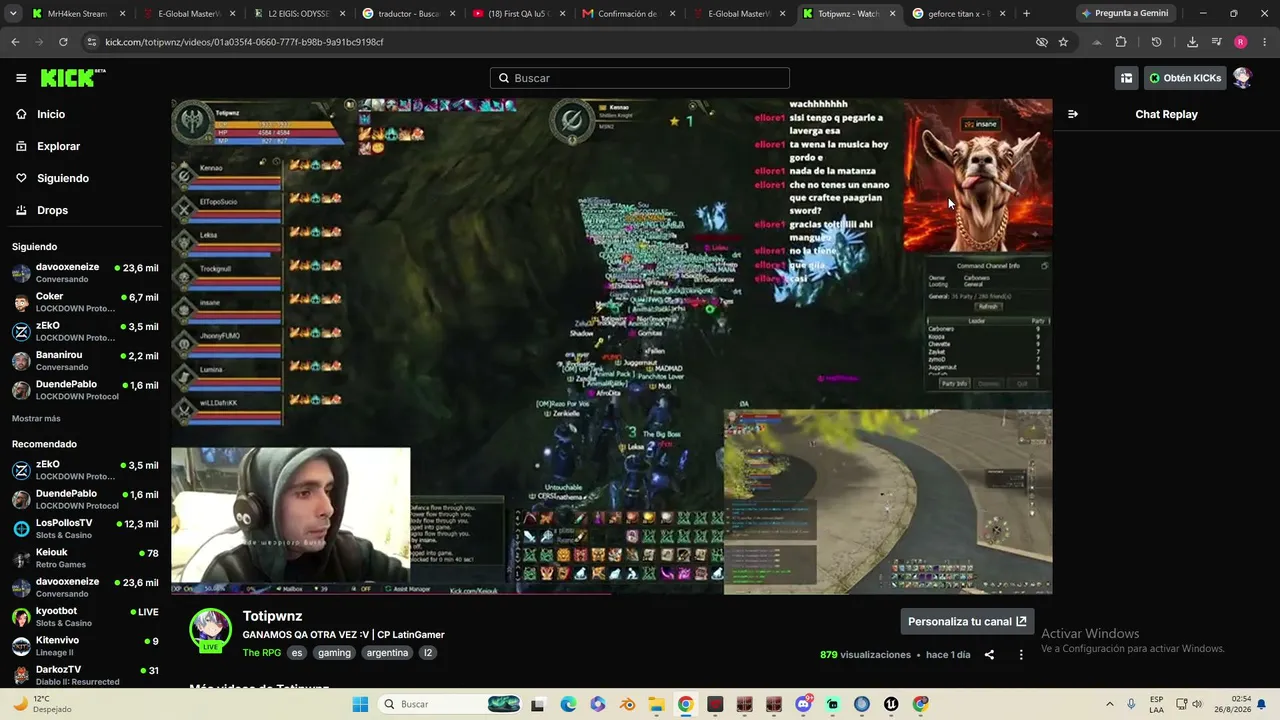This screenshot has width=1280, height=720.
Task: Open The RPG category link
Action: (262, 653)
